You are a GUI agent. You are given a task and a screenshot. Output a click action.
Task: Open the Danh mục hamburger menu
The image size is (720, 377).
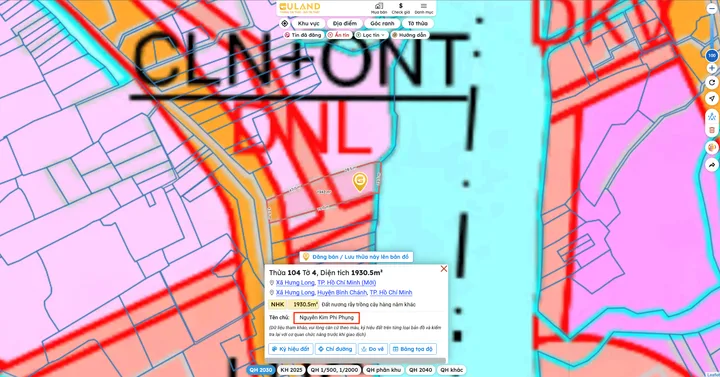coord(423,8)
